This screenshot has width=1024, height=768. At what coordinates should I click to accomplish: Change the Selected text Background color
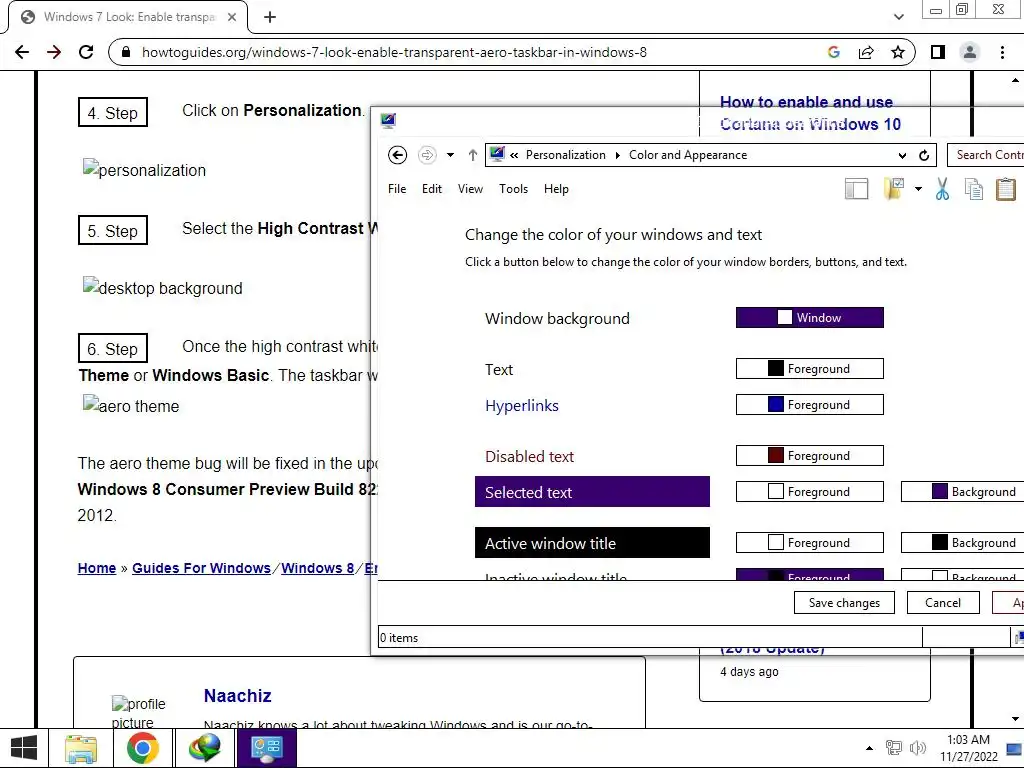(x=963, y=491)
